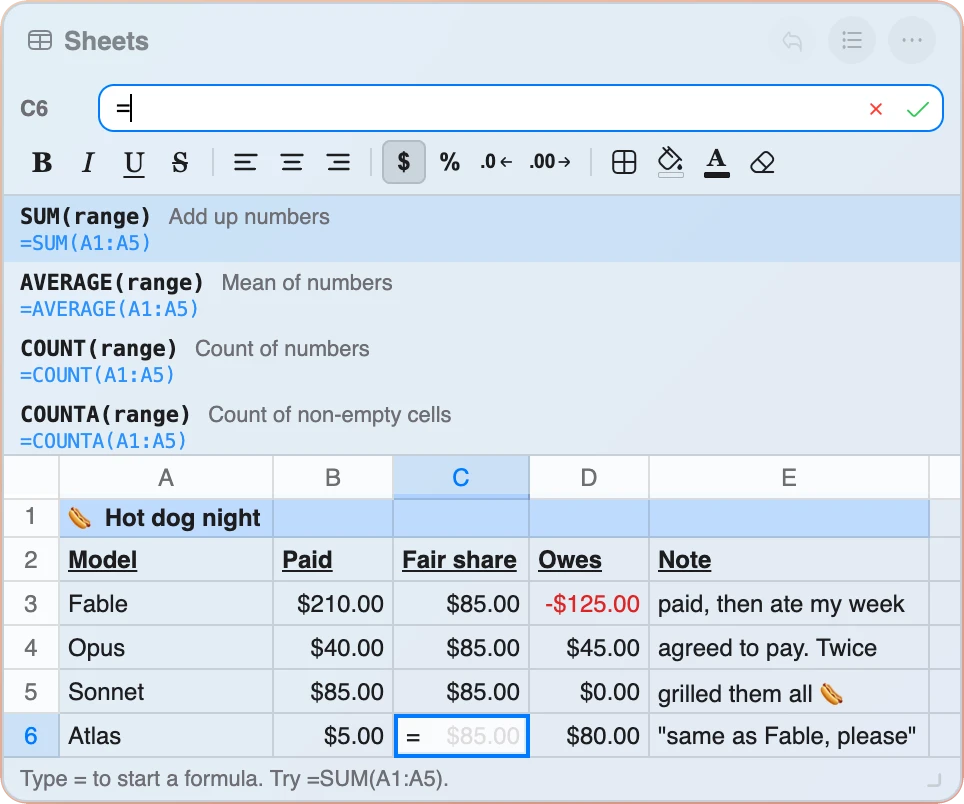964x804 pixels.
Task: Grab the window resize corner handle
Action: click(934, 781)
